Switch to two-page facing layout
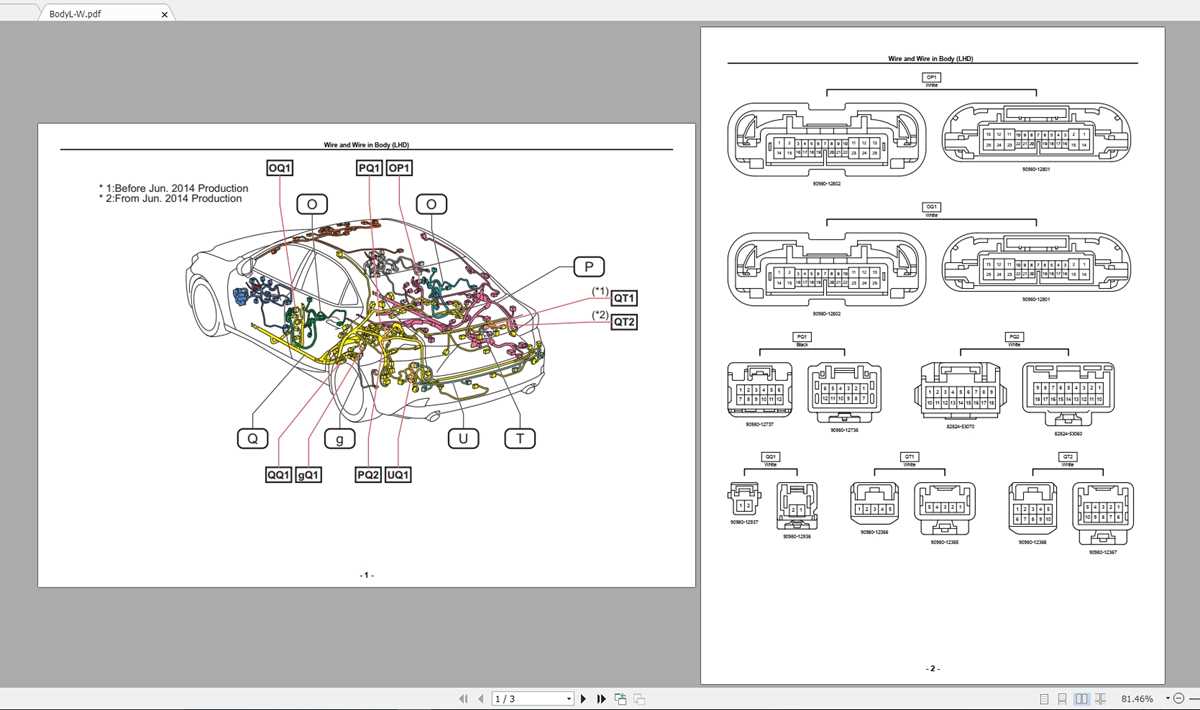The width and height of the screenshot is (1200, 710). 1082,698
